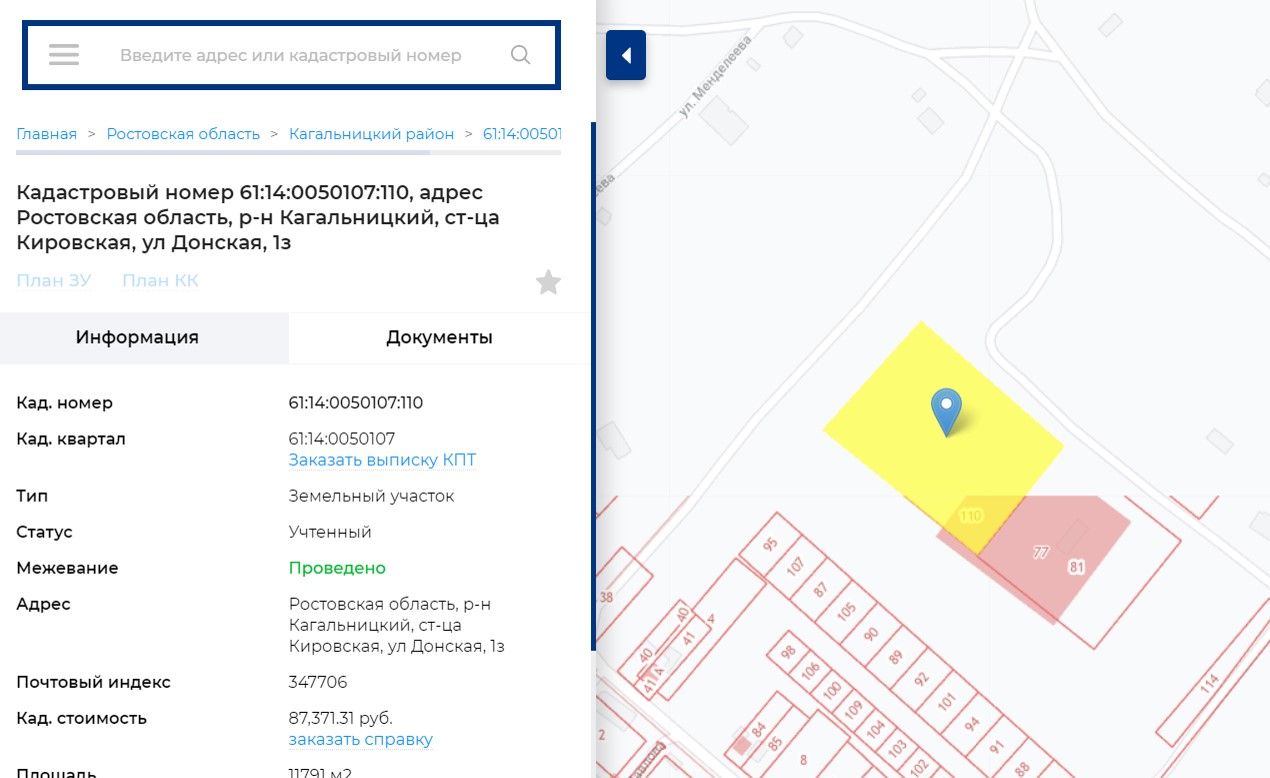Go to Главная breadcrumb
The height and width of the screenshot is (778, 1270).
(x=46, y=134)
